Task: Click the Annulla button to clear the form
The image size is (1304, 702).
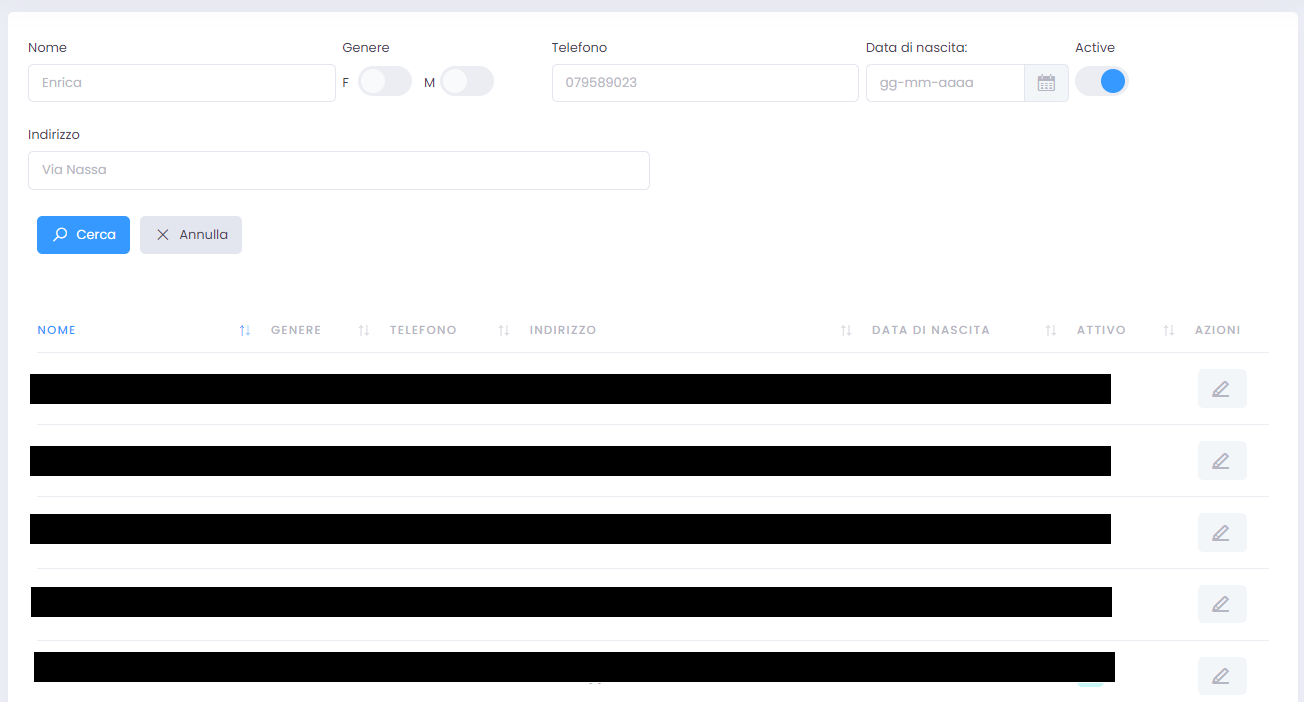Action: [190, 234]
